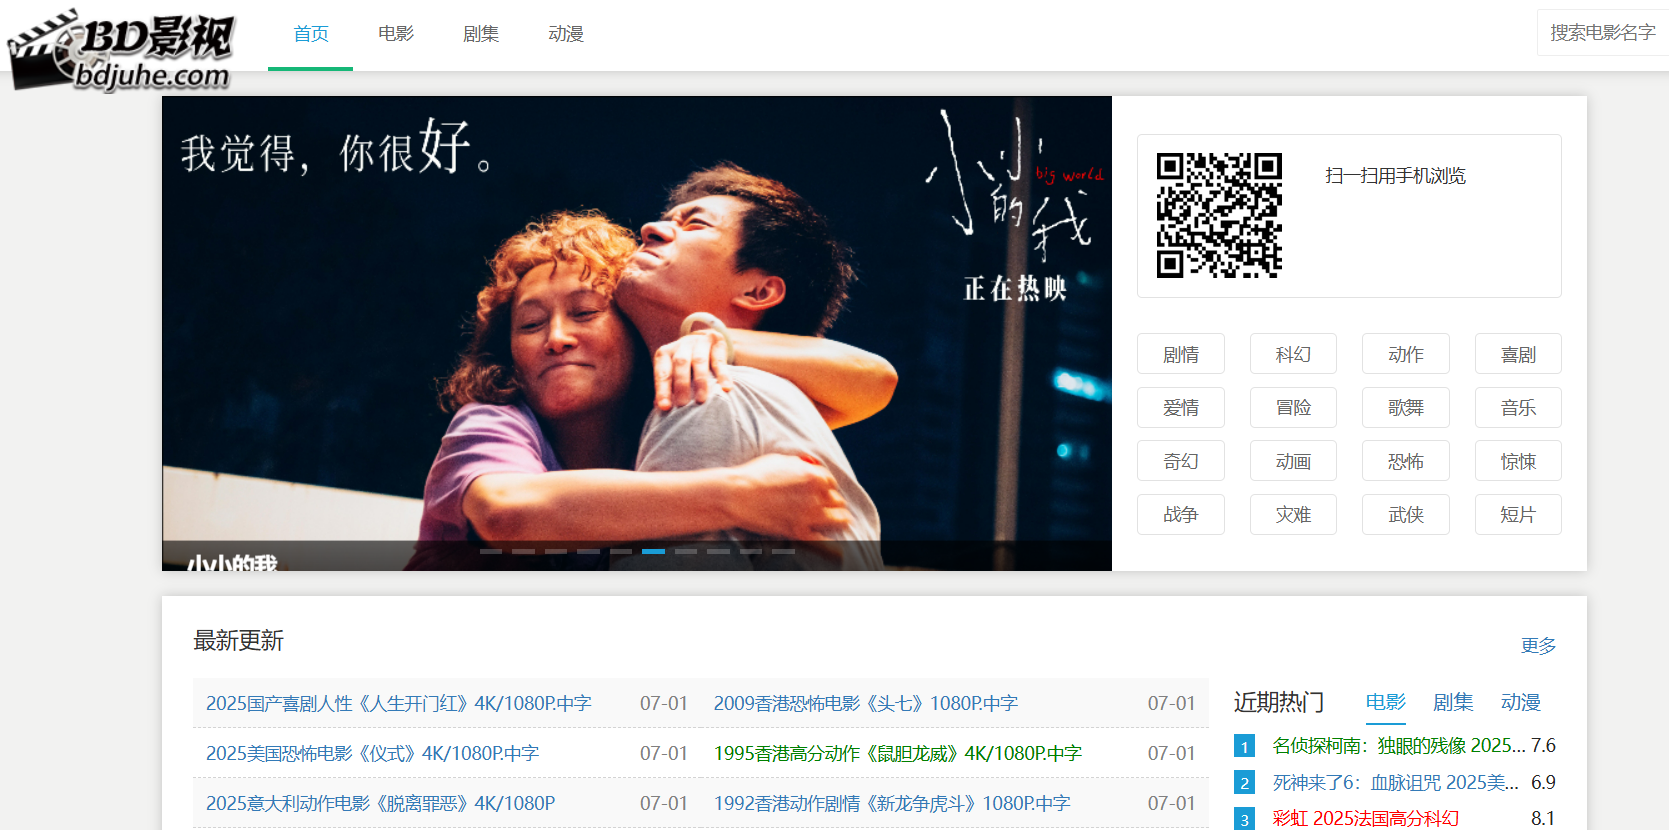Browse the 音乐 genre
Screen dimensions: 1669x830
(x=1518, y=407)
